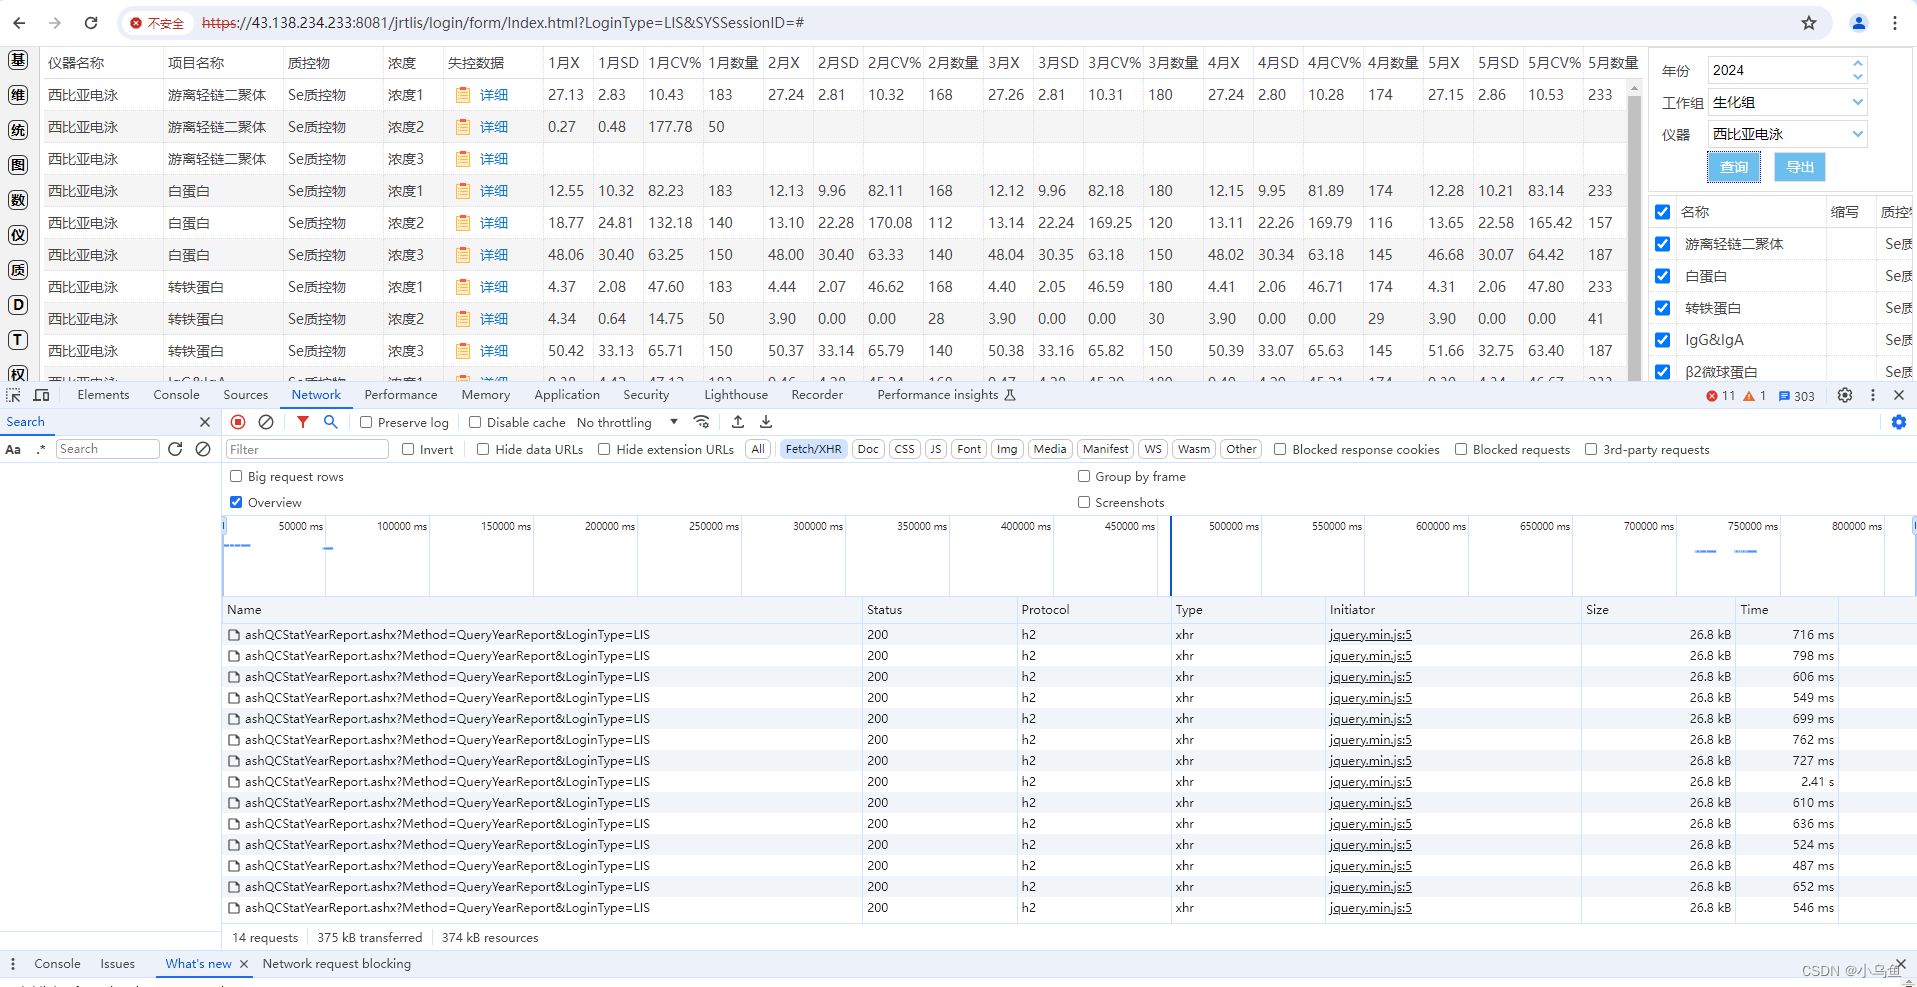
Task: Click the browser reload icon
Action: [x=91, y=23]
